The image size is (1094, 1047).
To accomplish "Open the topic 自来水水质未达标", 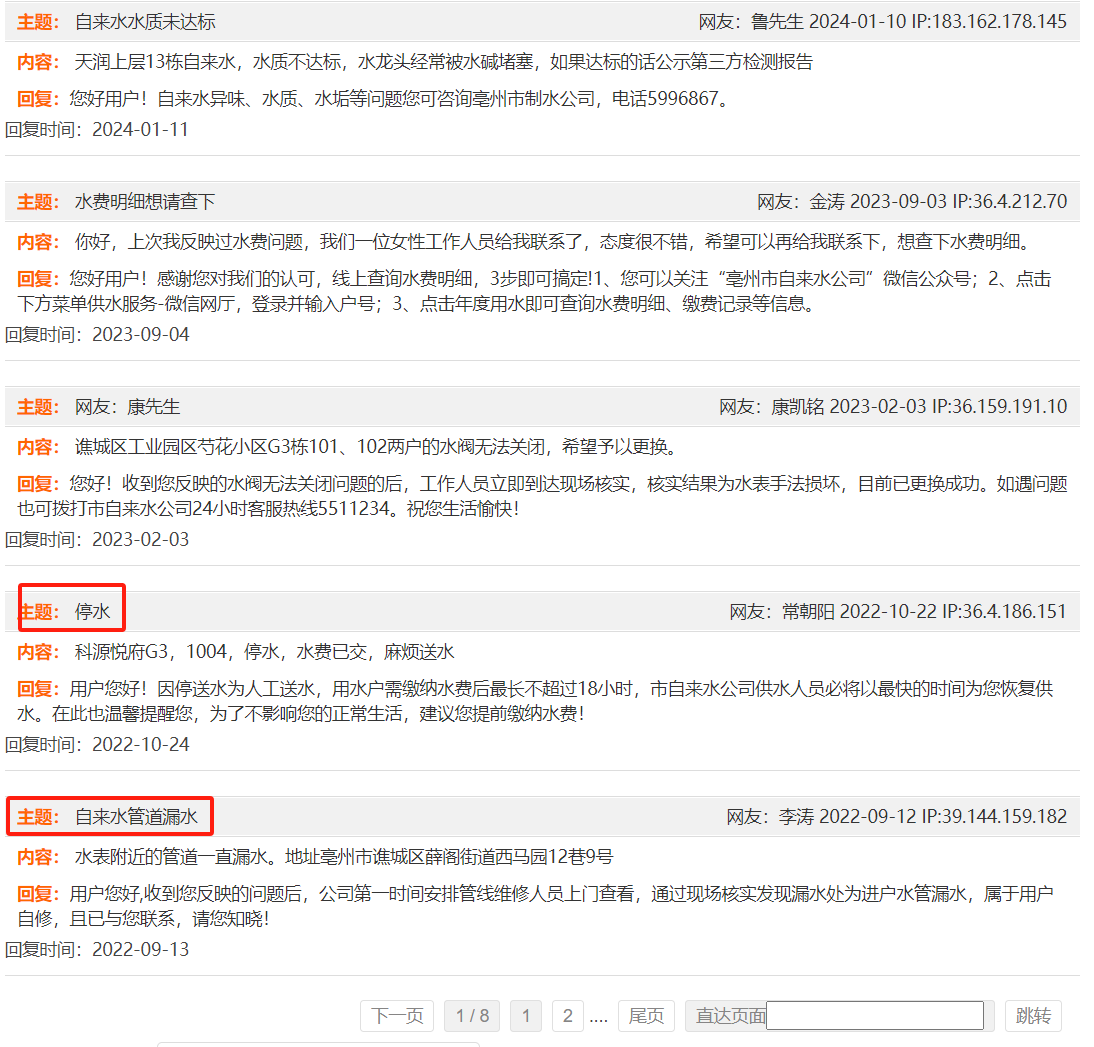I will point(145,22).
